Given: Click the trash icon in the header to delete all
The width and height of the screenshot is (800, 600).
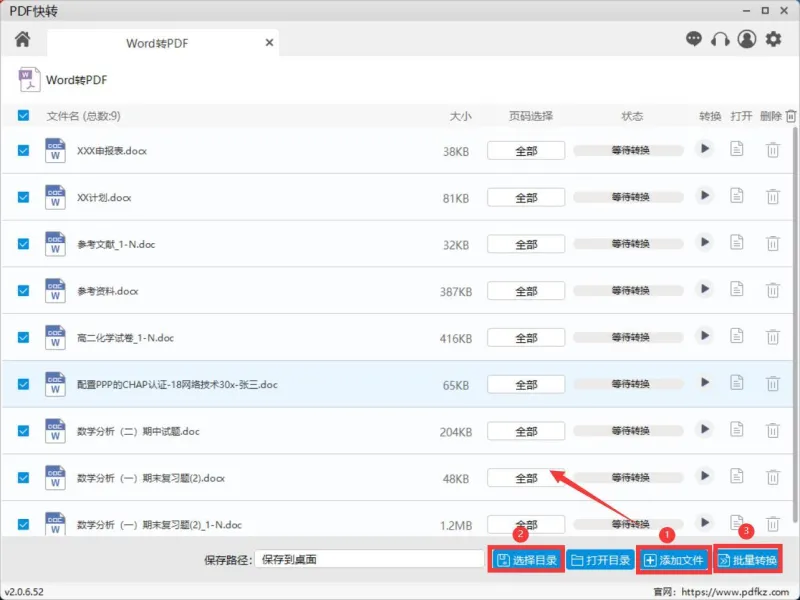Looking at the screenshot, I should [790, 116].
